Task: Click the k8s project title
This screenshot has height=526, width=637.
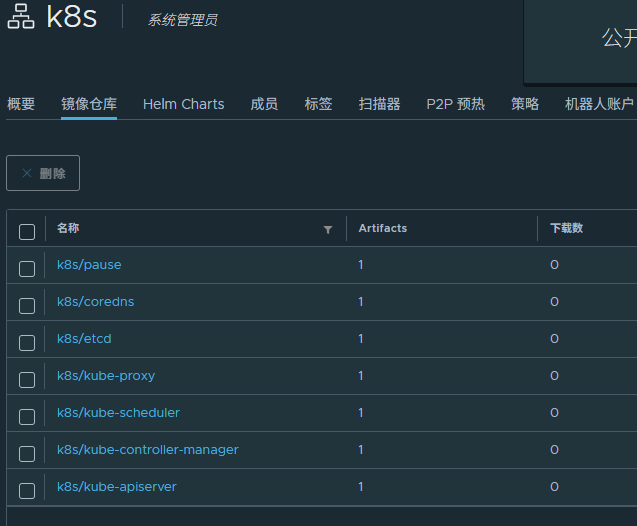Action: click(x=72, y=17)
